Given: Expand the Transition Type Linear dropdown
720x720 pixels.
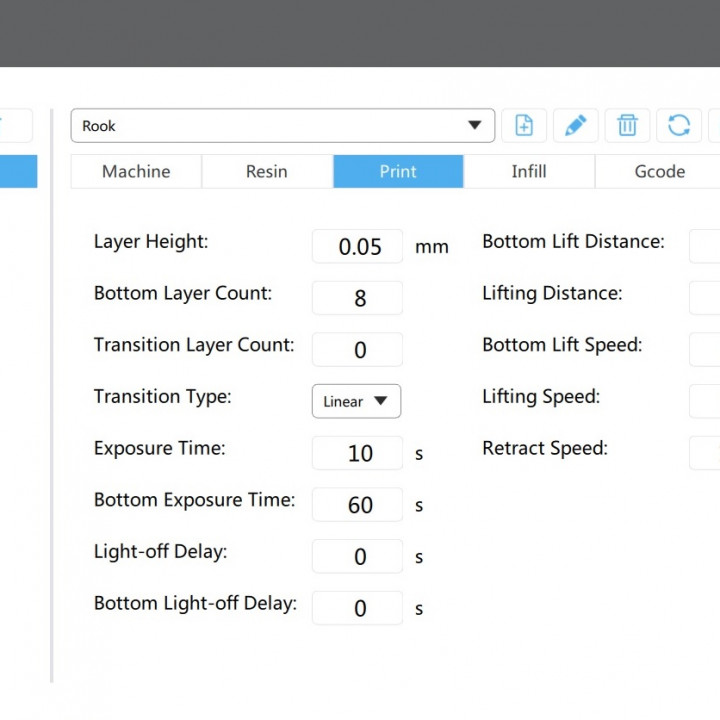Looking at the screenshot, I should tap(356, 401).
